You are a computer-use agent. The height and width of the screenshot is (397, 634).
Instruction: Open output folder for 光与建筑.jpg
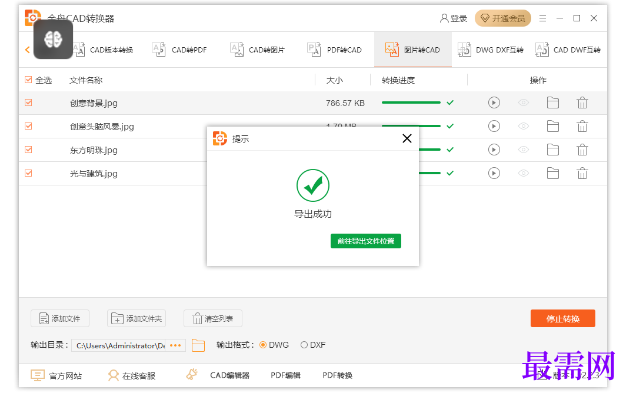[553, 173]
